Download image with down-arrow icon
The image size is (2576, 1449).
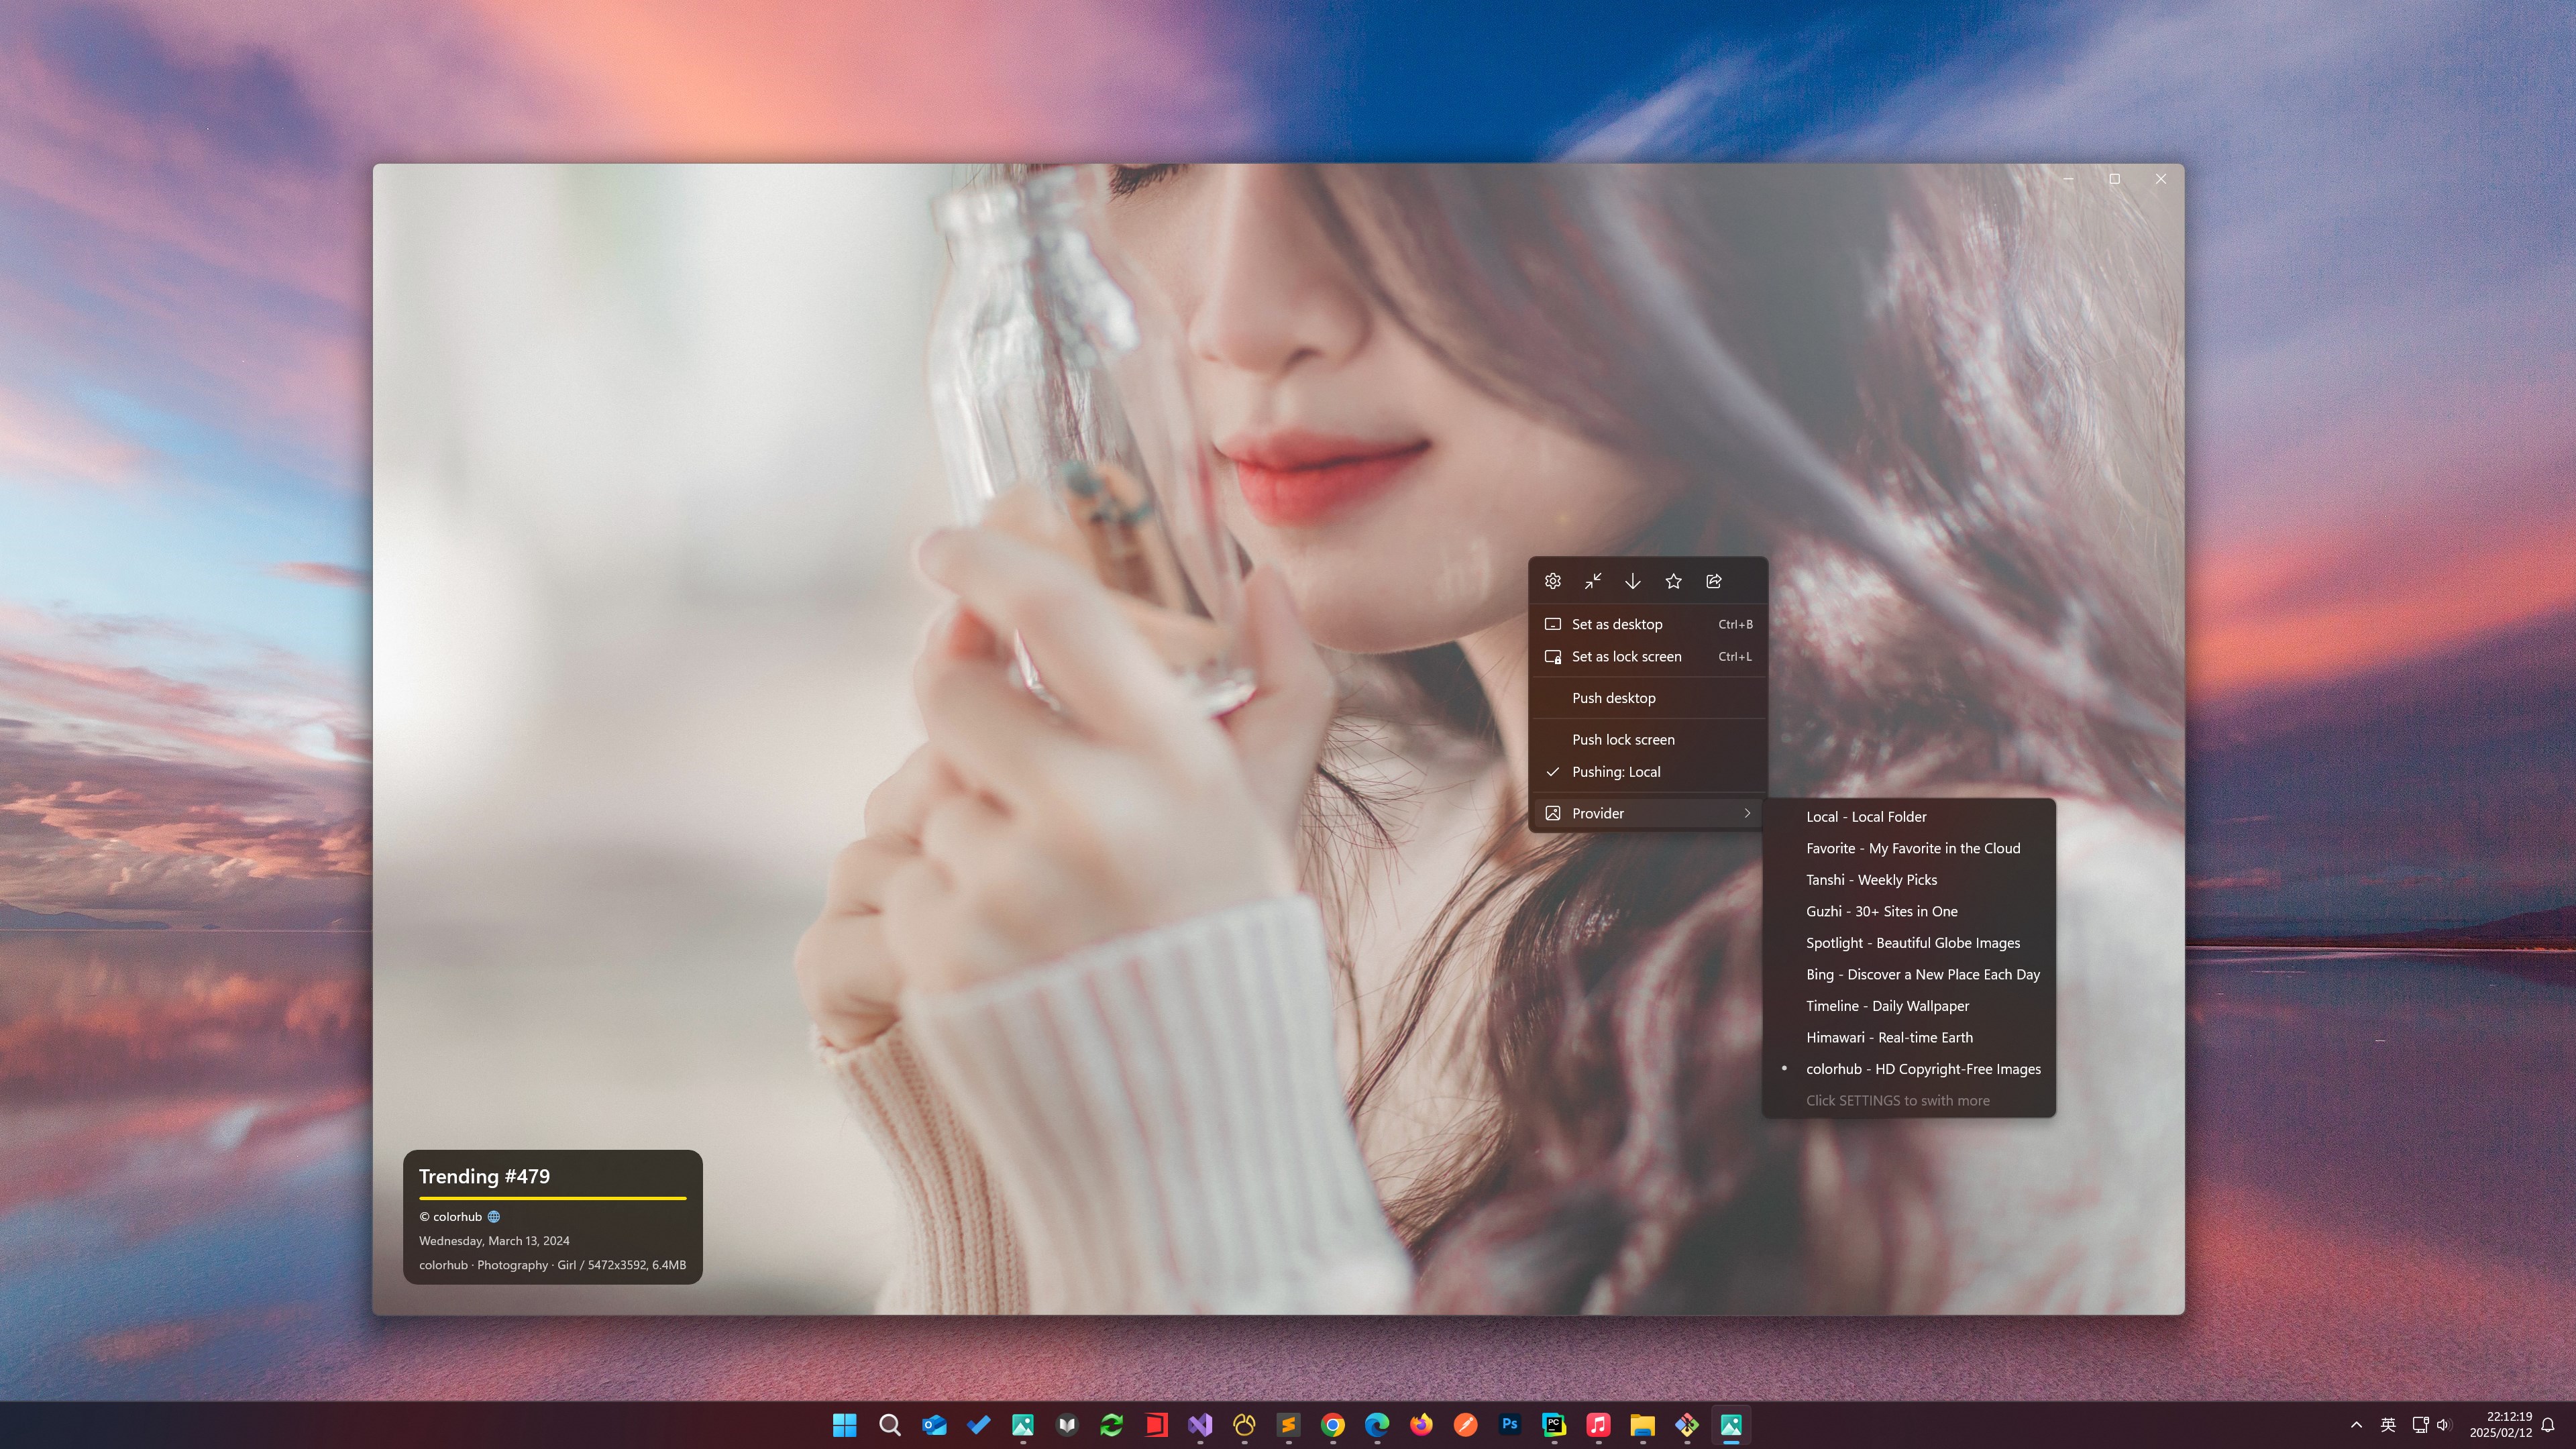[x=1633, y=581]
